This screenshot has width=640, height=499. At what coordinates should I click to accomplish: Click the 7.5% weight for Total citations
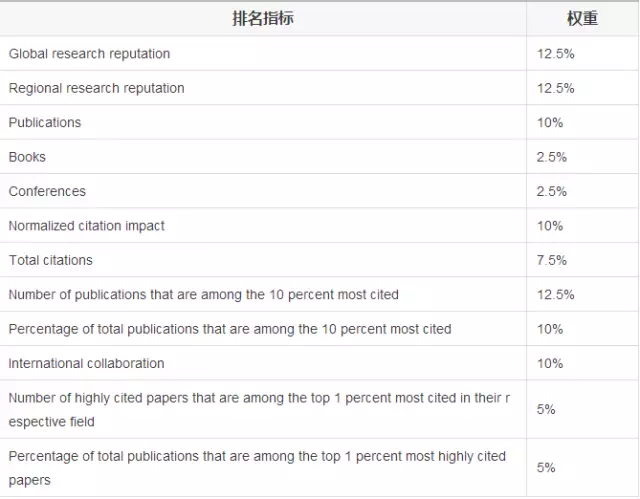click(x=552, y=260)
